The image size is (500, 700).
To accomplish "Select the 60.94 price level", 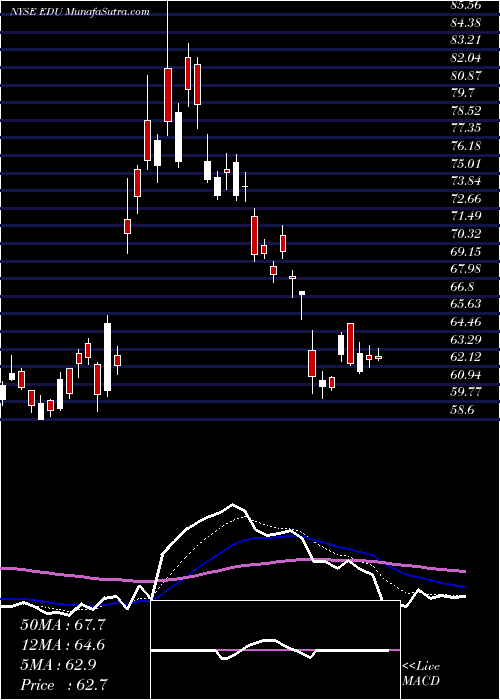I will (x=467, y=375).
